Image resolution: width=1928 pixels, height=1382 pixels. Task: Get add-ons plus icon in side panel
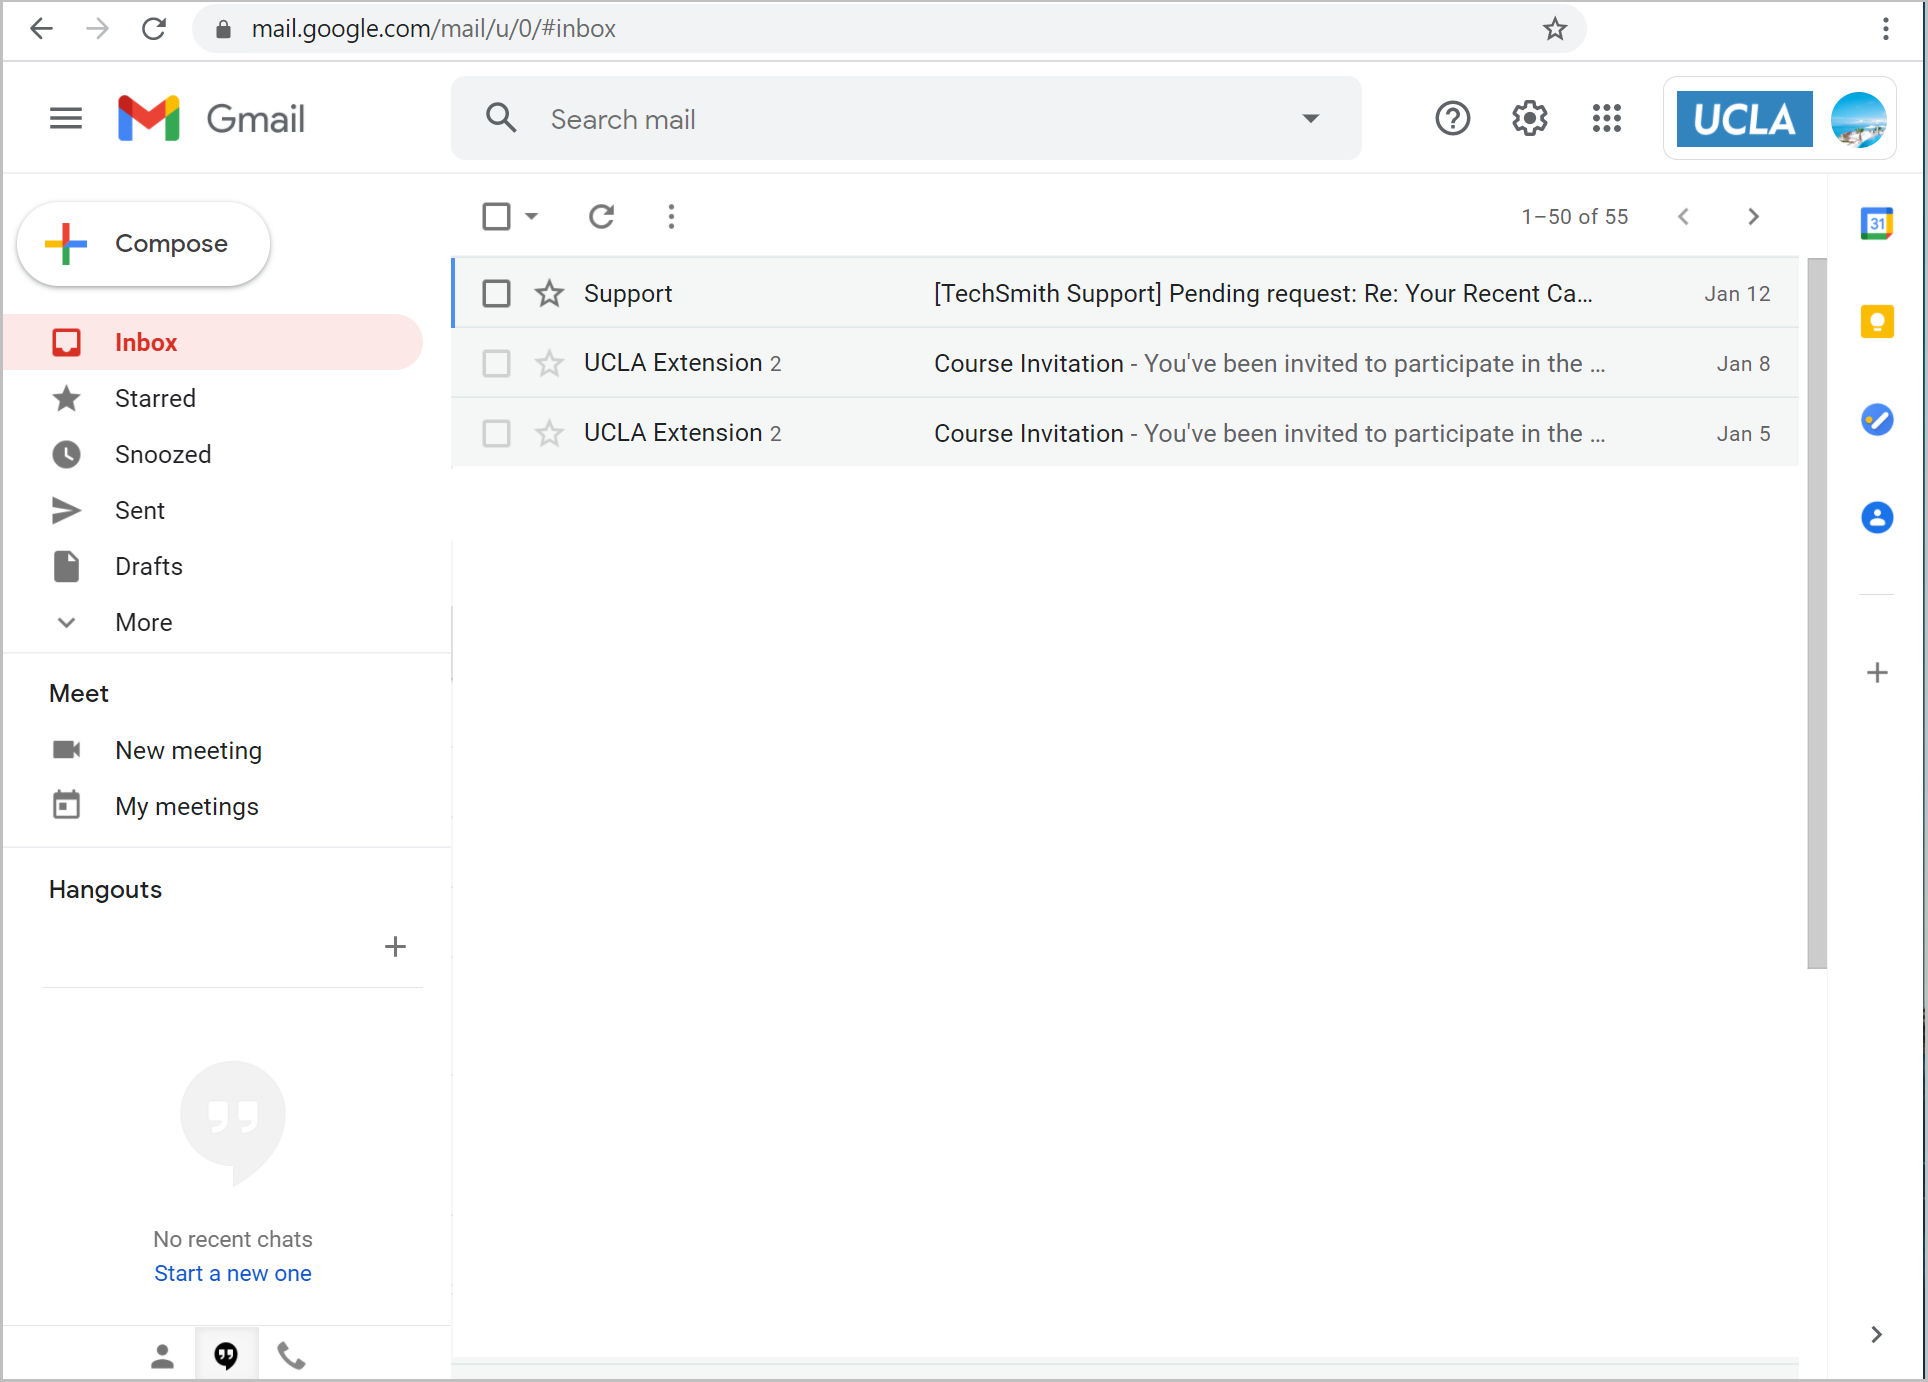click(x=1877, y=672)
